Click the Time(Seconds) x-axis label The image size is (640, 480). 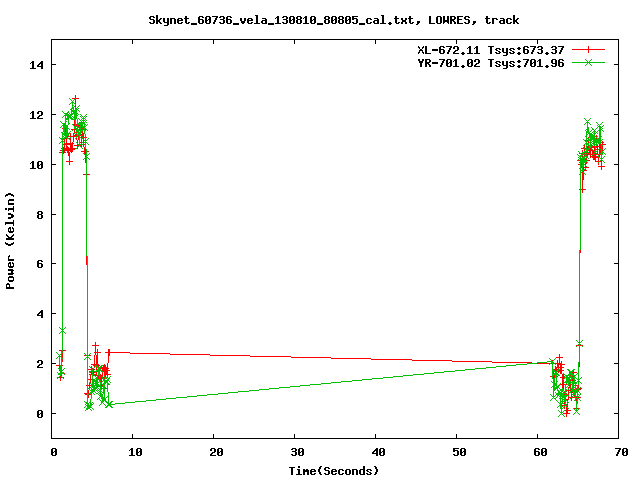click(334, 471)
